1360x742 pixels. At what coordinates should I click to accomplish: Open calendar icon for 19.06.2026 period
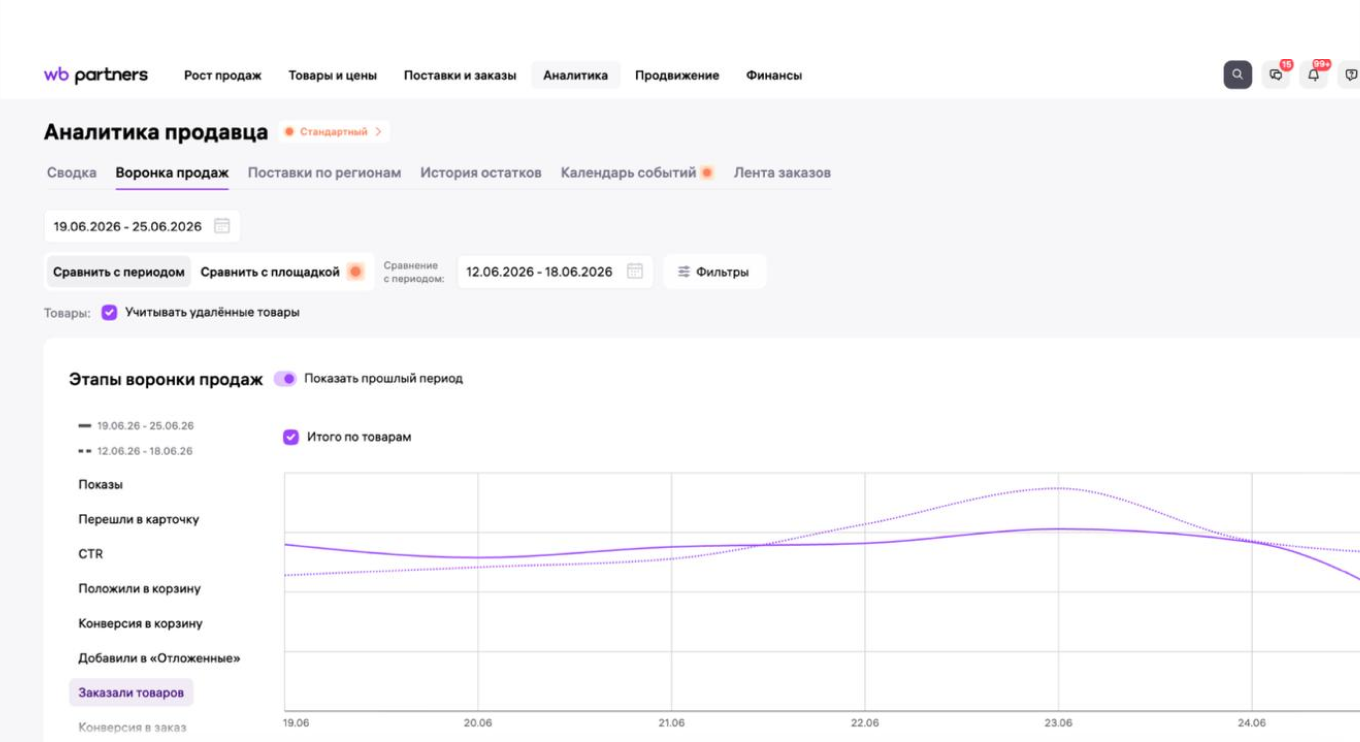[x=222, y=226]
